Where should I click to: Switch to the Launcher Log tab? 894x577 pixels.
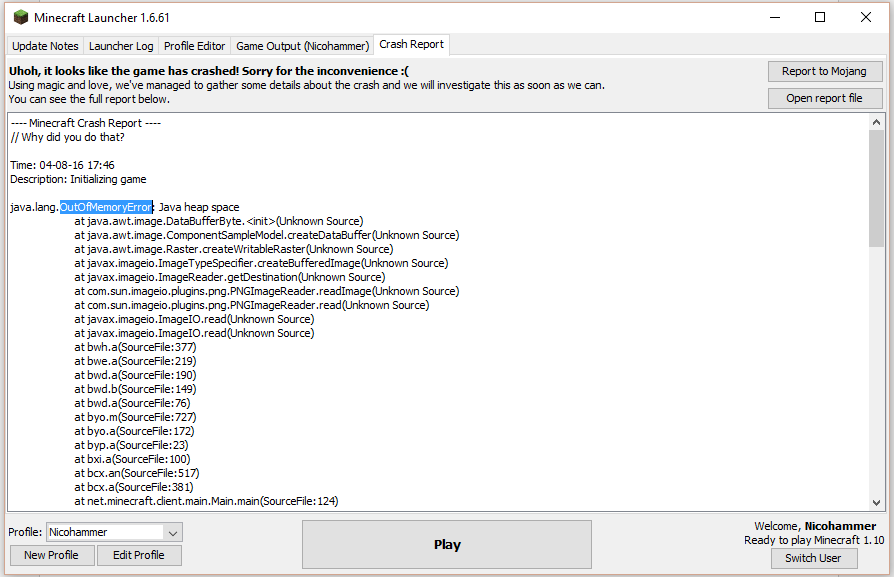tap(121, 46)
